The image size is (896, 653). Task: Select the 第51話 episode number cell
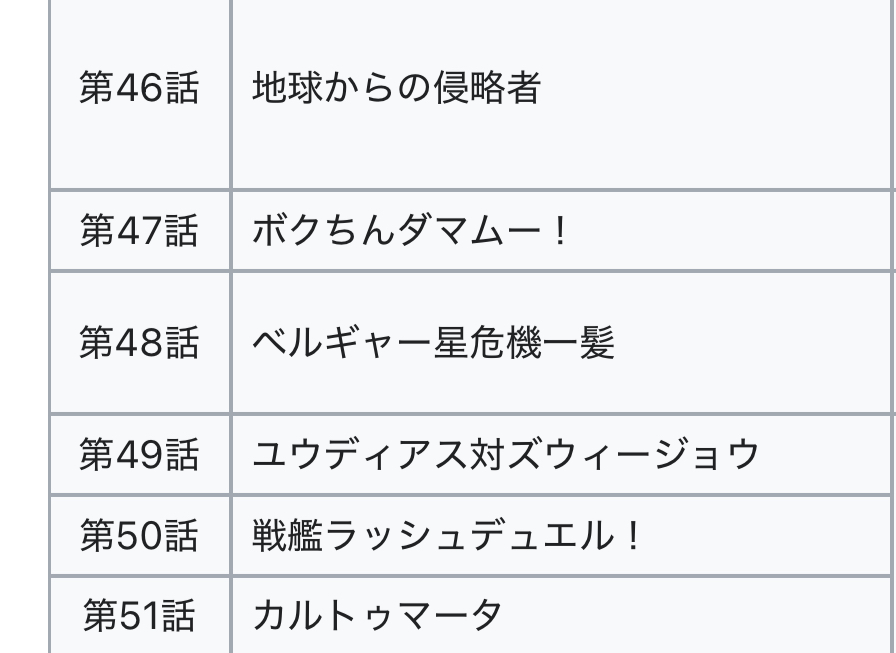pos(139,615)
